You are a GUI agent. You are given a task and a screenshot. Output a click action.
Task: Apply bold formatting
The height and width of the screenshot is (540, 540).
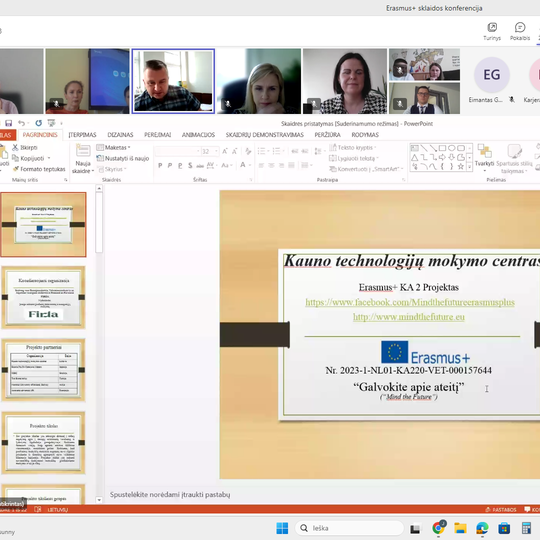point(160,166)
